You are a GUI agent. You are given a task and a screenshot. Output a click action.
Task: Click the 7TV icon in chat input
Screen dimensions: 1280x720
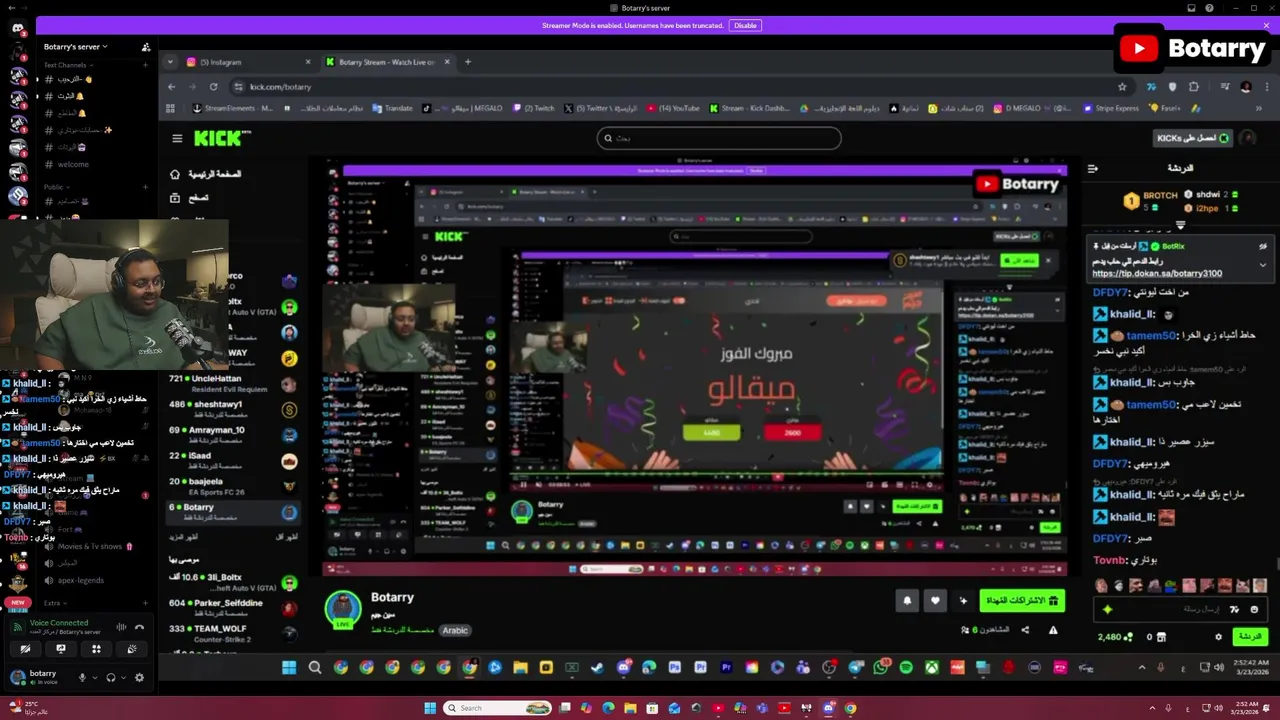pos(1235,609)
